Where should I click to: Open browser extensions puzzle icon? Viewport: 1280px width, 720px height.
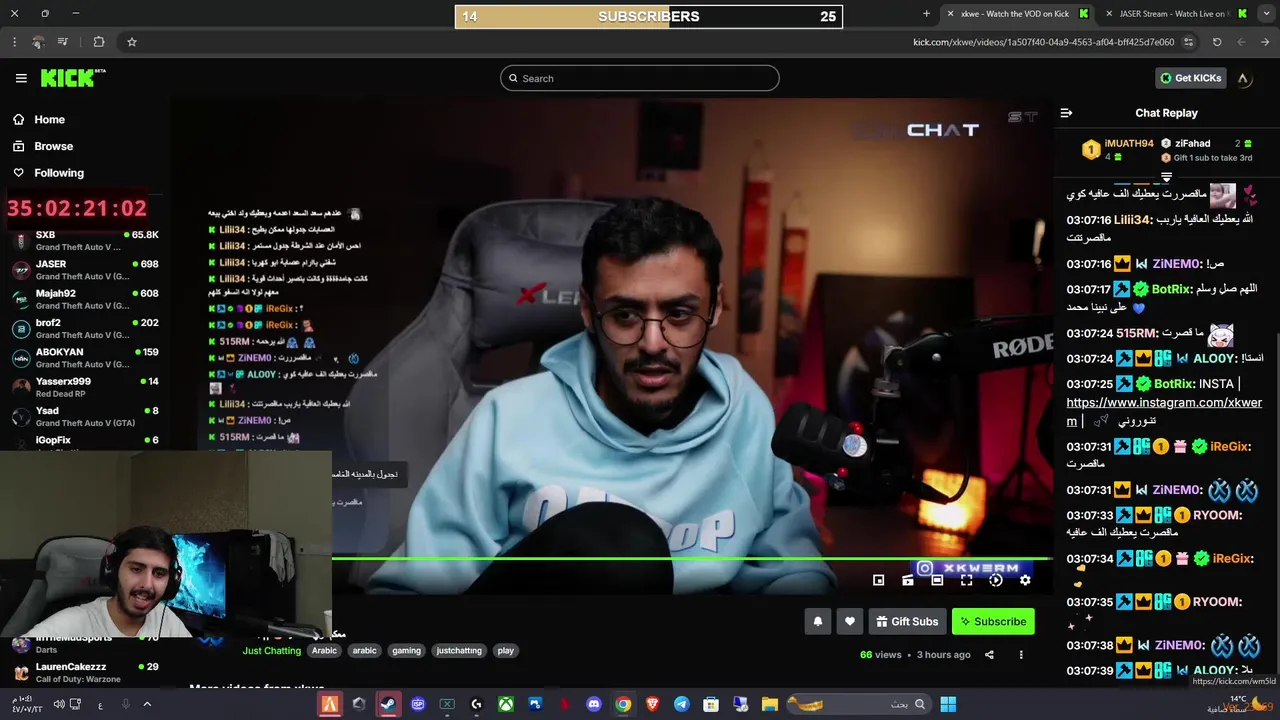click(98, 42)
